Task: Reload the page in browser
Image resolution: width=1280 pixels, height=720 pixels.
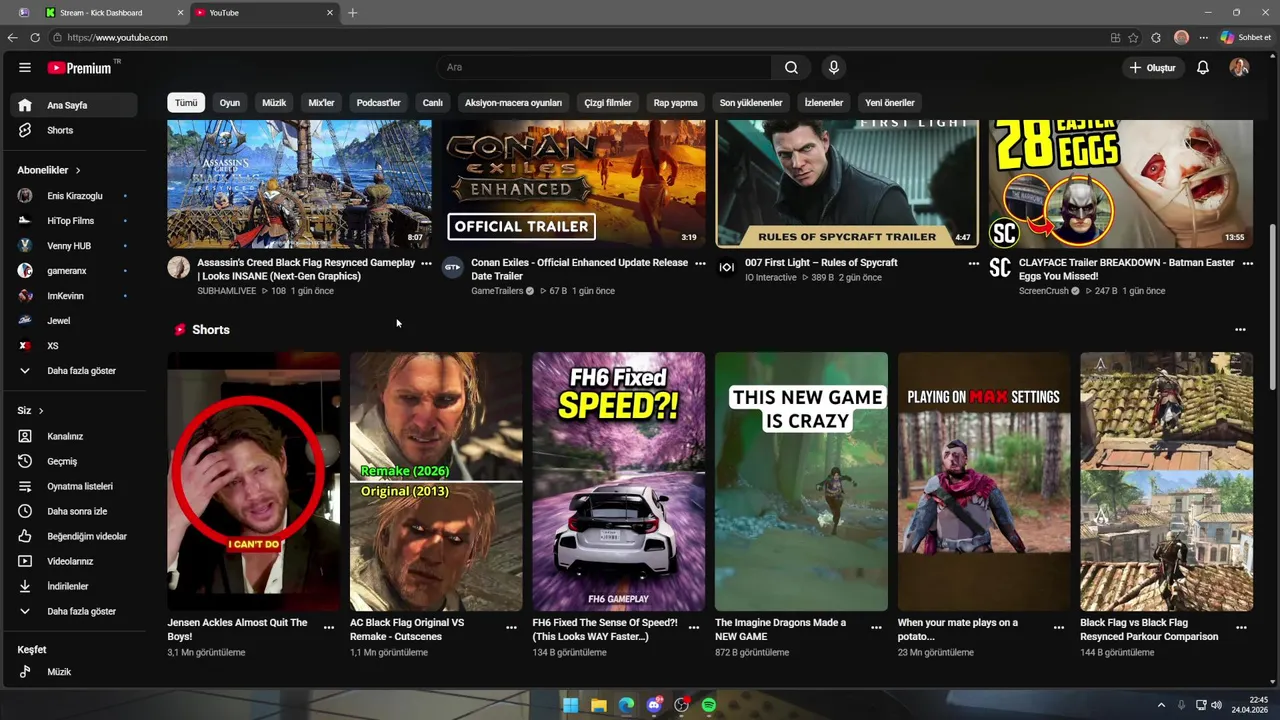Action: click(x=35, y=37)
